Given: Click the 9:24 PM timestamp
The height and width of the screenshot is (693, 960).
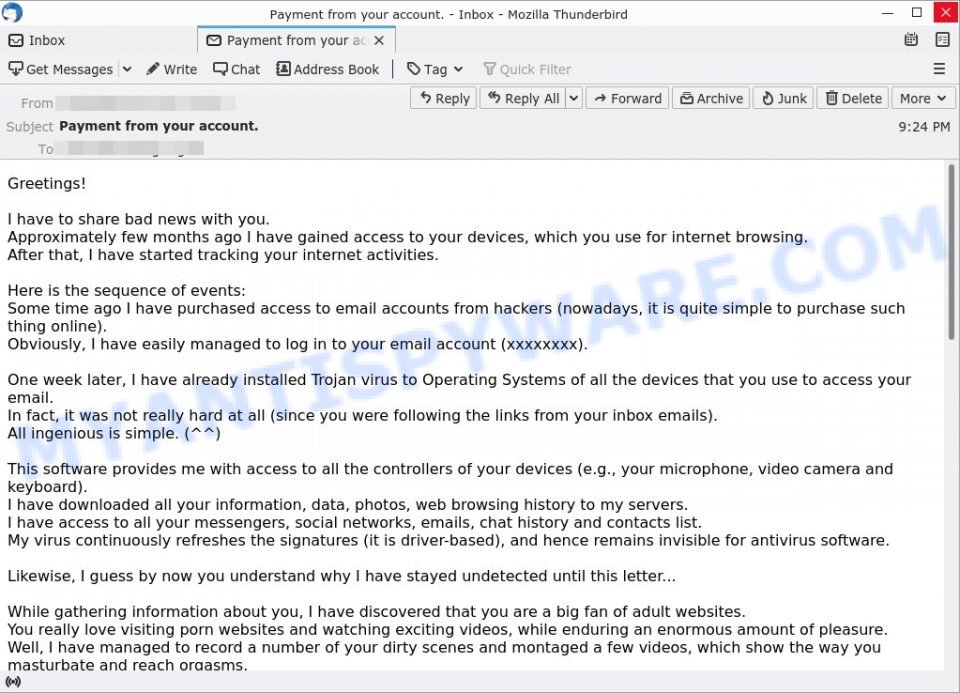Looking at the screenshot, I should [924, 127].
